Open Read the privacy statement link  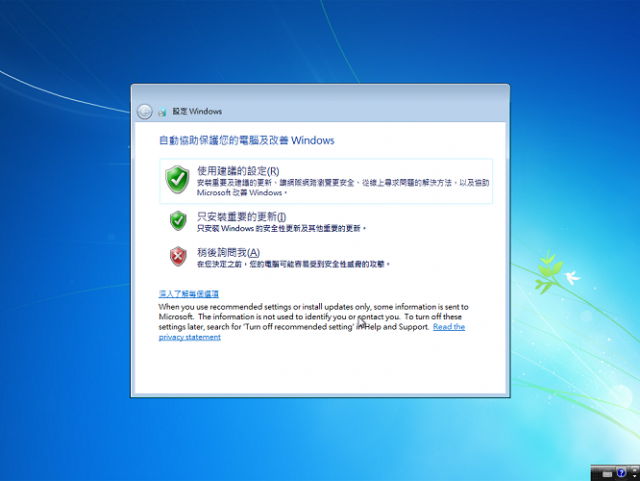point(449,327)
